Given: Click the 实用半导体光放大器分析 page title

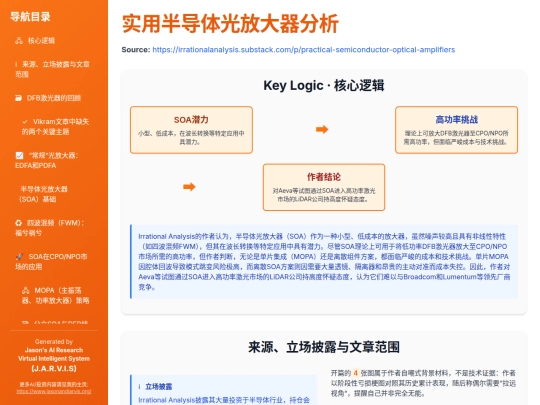Looking at the screenshot, I should coord(230,23).
